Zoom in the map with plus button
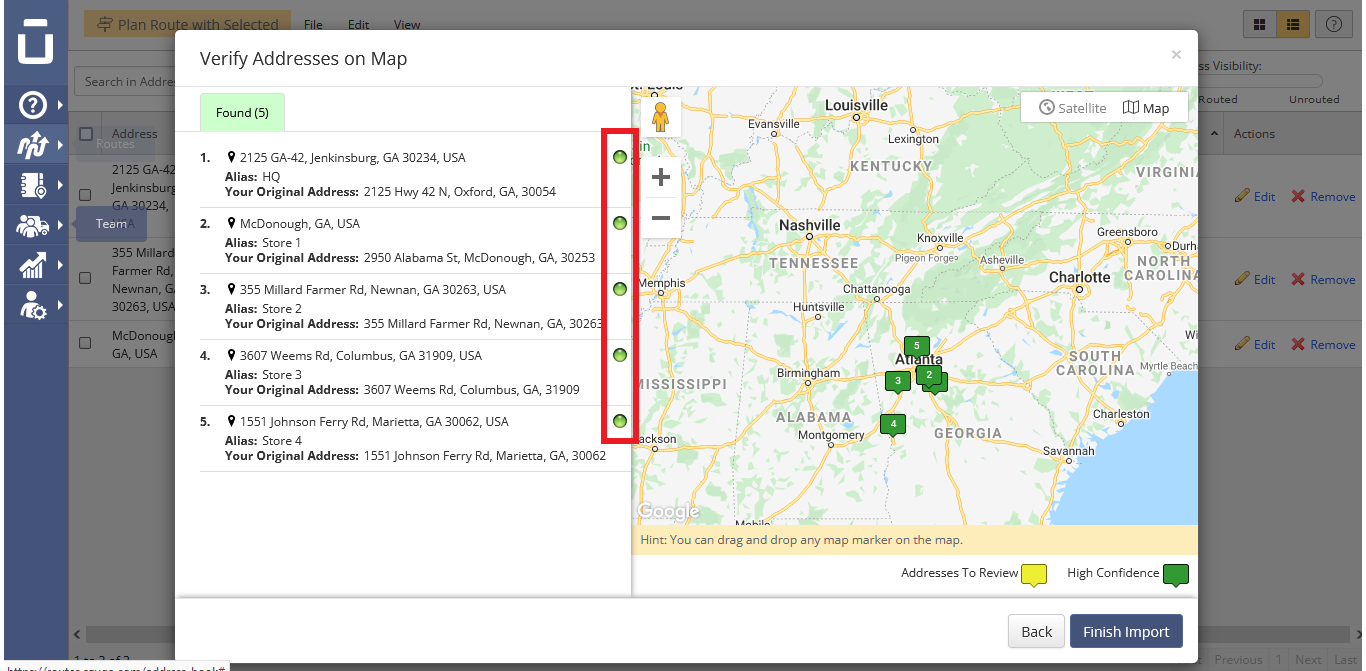 660,178
